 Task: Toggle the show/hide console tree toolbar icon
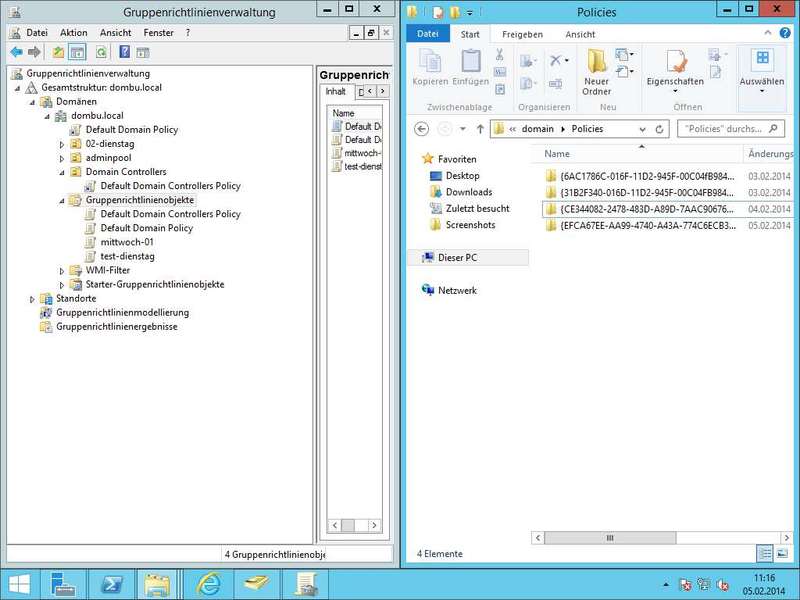click(x=77, y=52)
